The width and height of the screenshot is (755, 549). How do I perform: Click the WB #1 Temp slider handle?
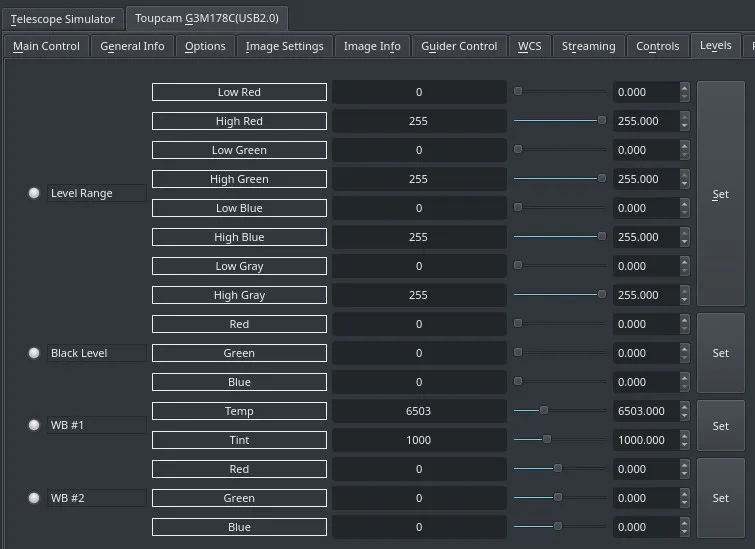click(544, 410)
